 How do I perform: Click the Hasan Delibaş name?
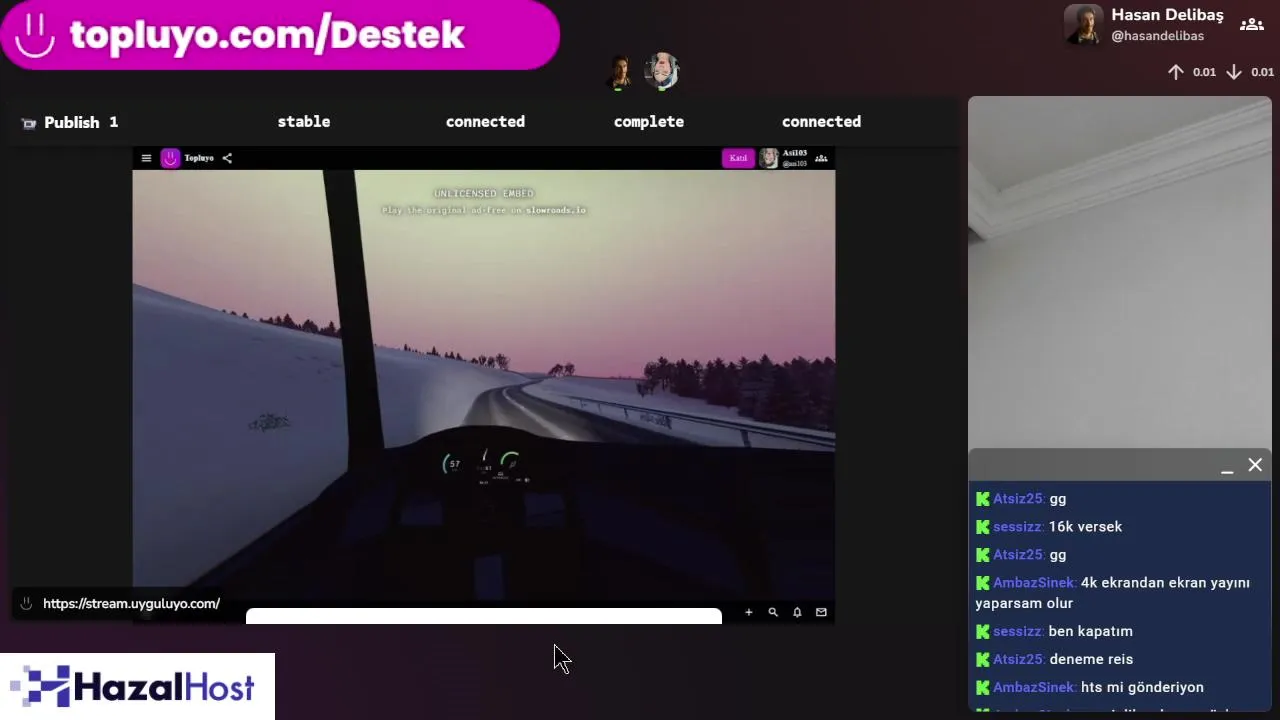click(1167, 15)
